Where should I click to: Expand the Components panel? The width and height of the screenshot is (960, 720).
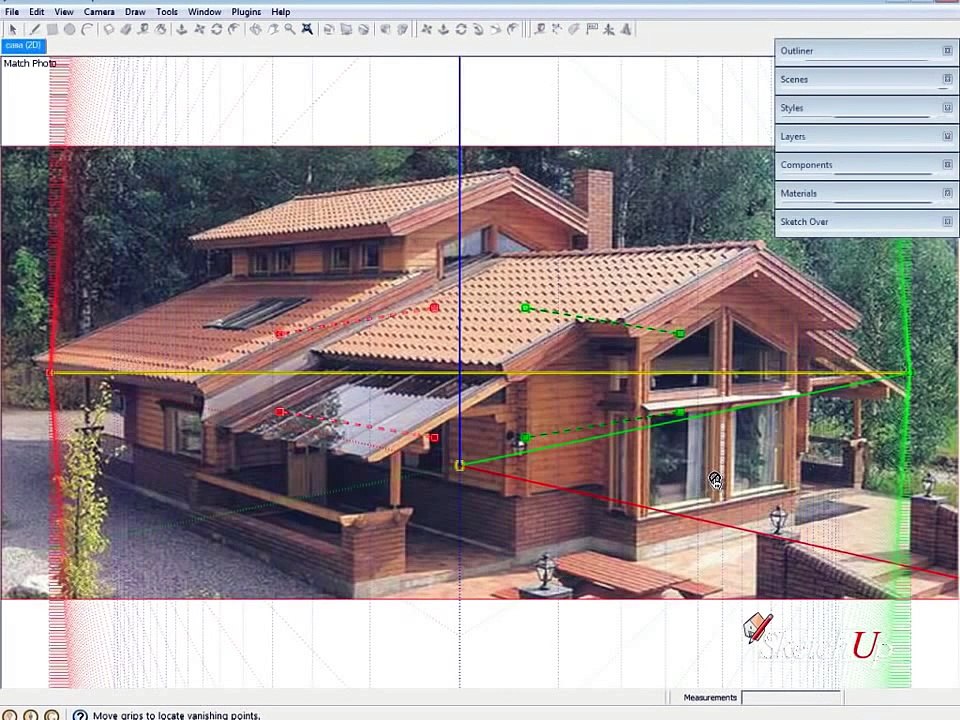pos(866,165)
